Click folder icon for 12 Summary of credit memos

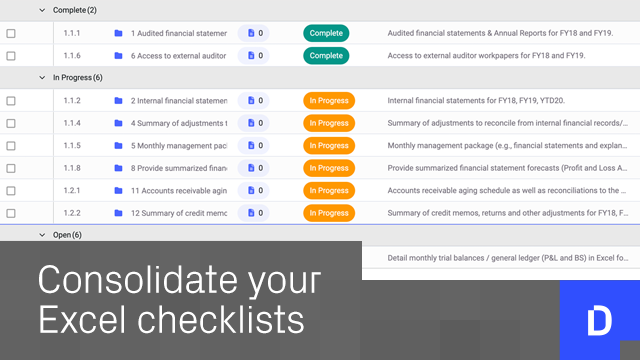[x=118, y=213]
